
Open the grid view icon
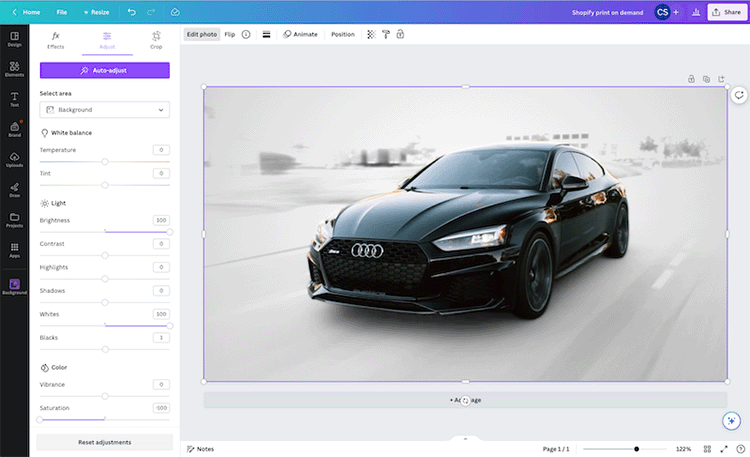pyautogui.click(x=707, y=449)
